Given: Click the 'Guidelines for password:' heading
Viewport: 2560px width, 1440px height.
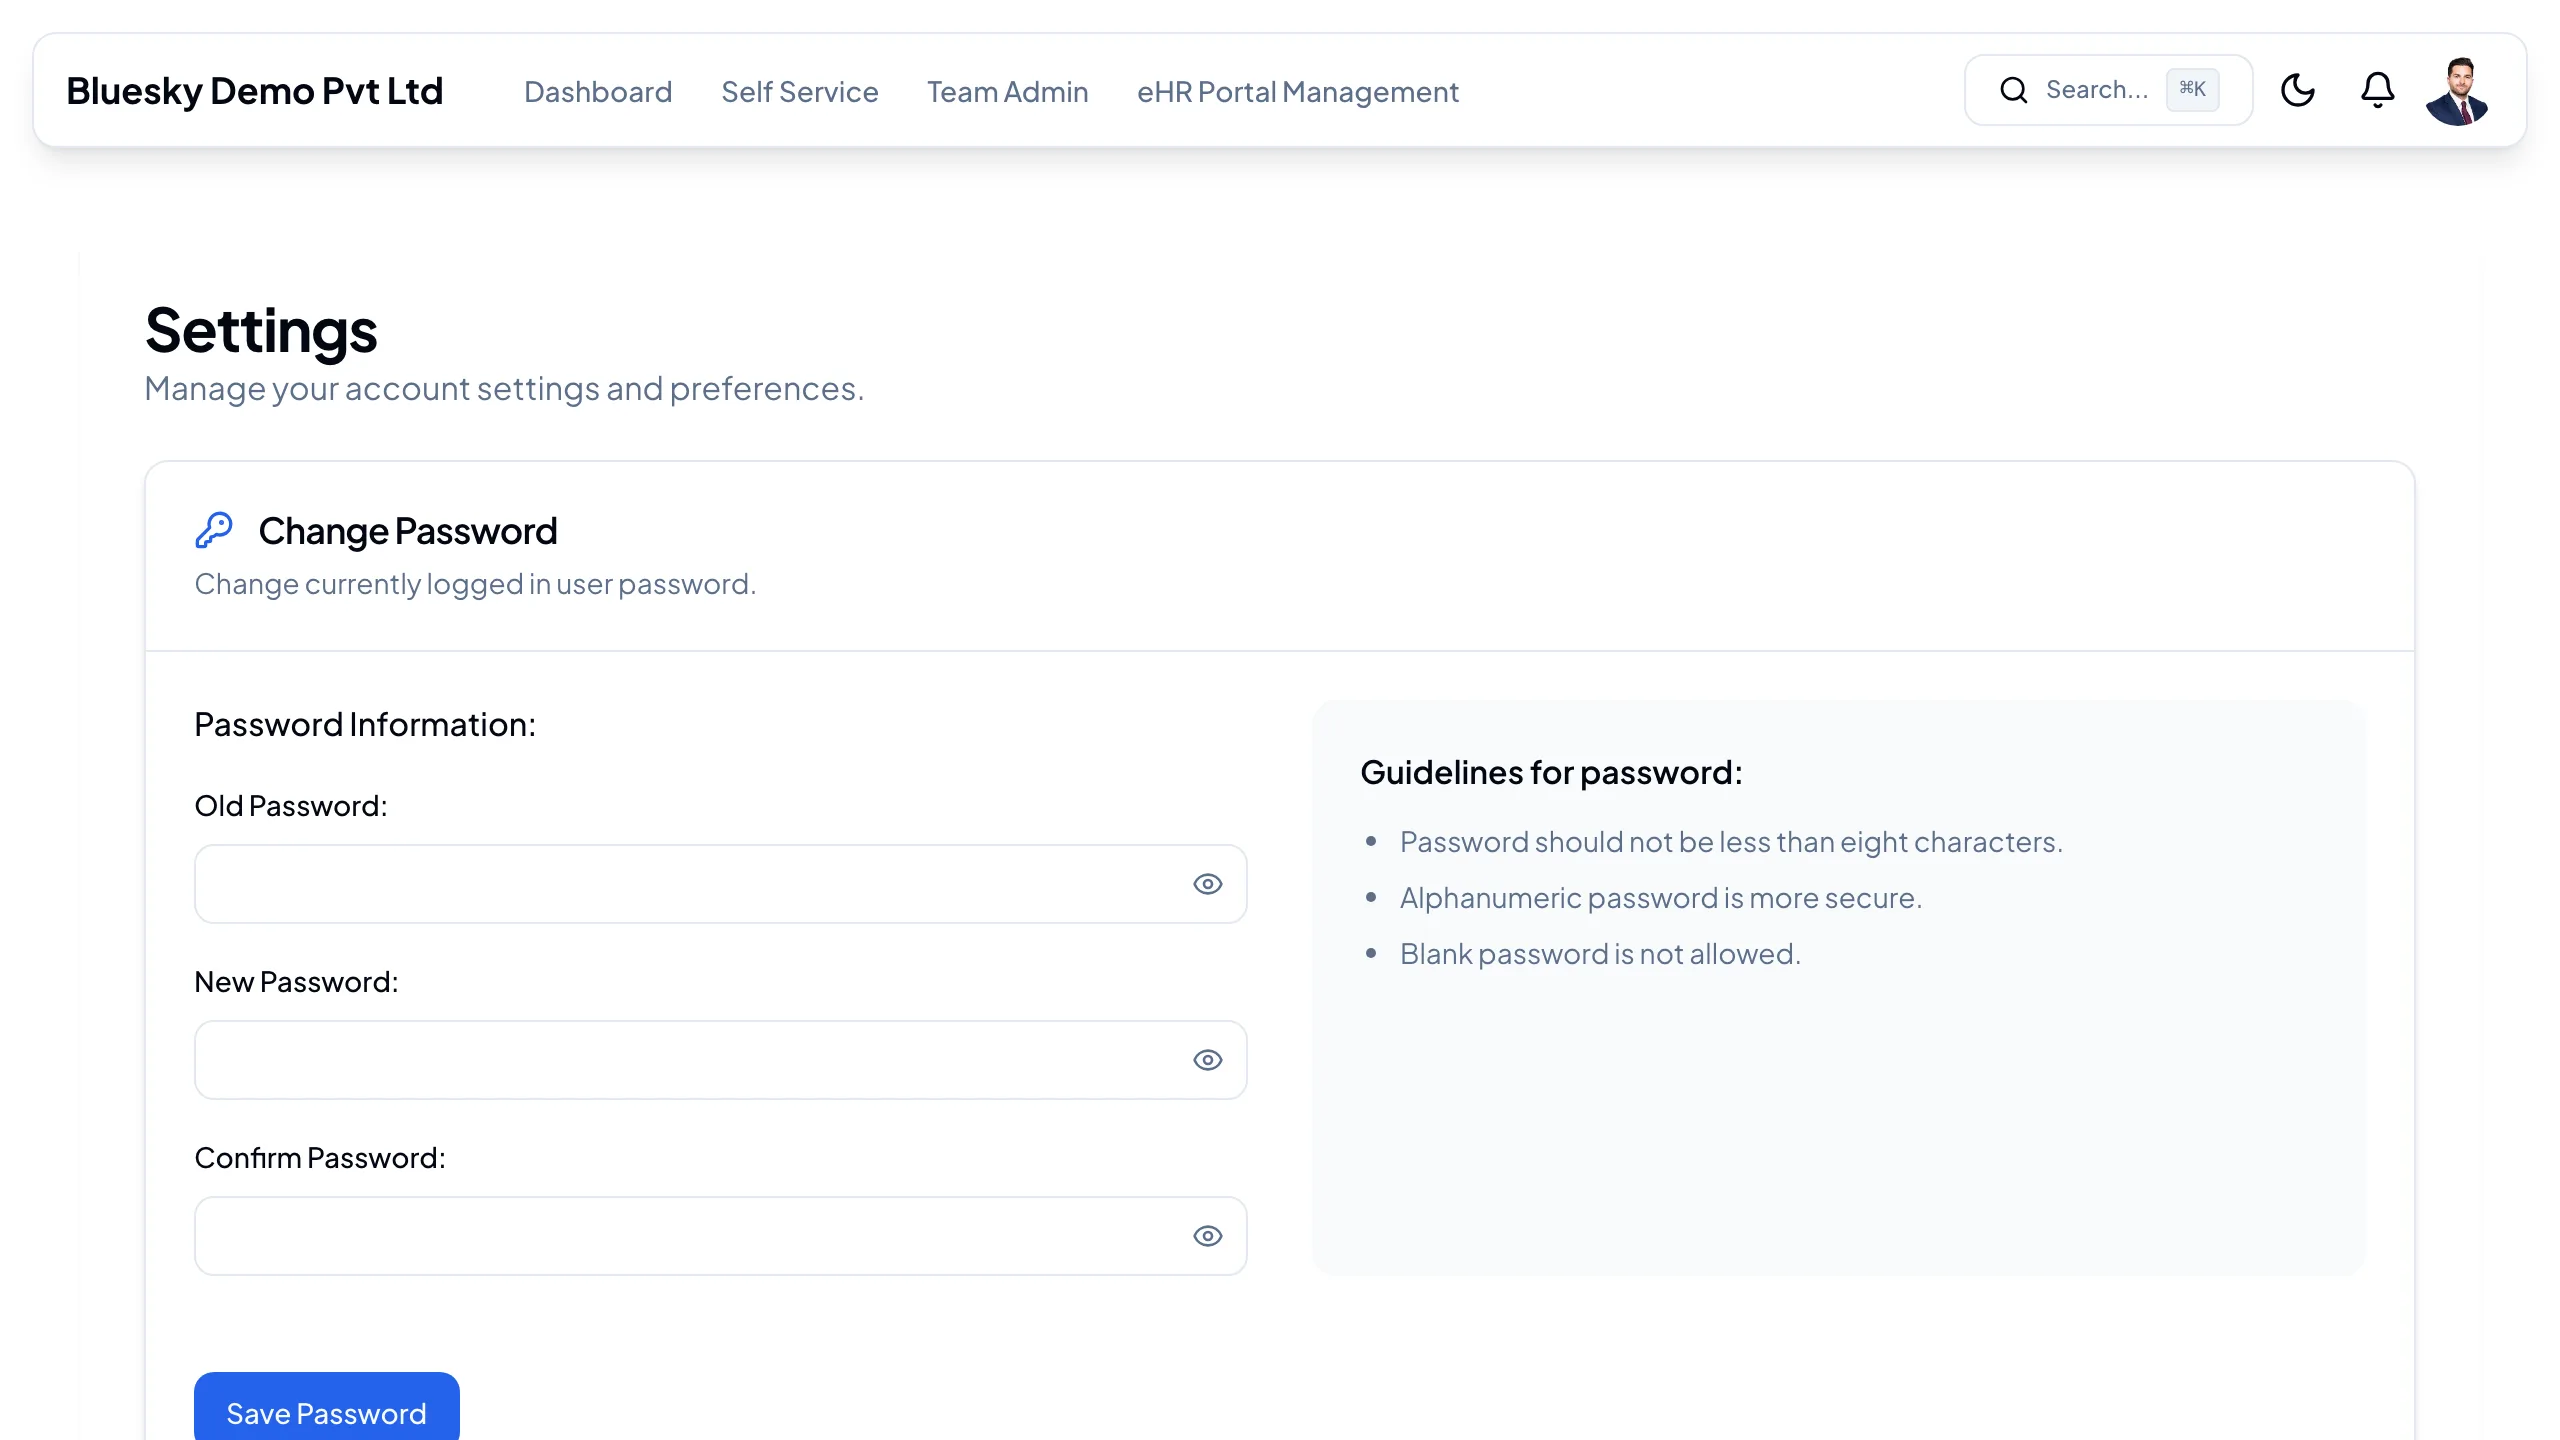Looking at the screenshot, I should 1551,772.
